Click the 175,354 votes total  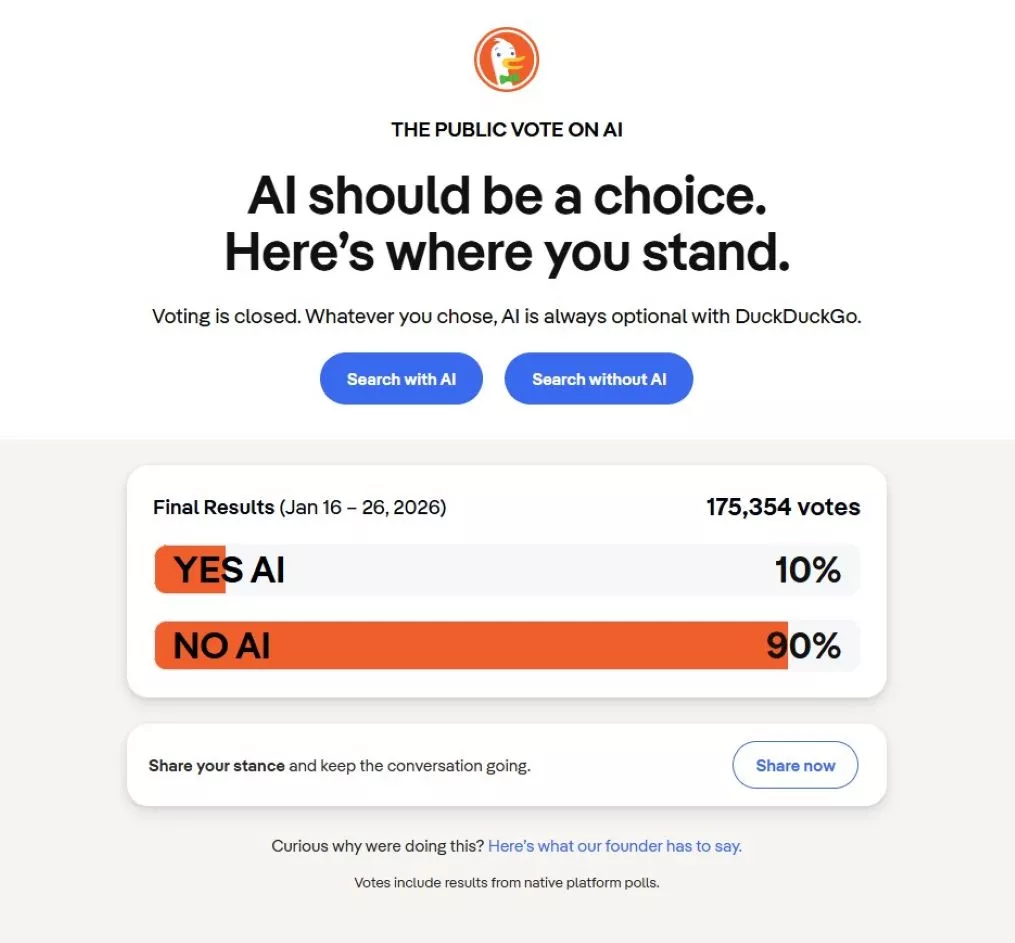click(x=783, y=507)
